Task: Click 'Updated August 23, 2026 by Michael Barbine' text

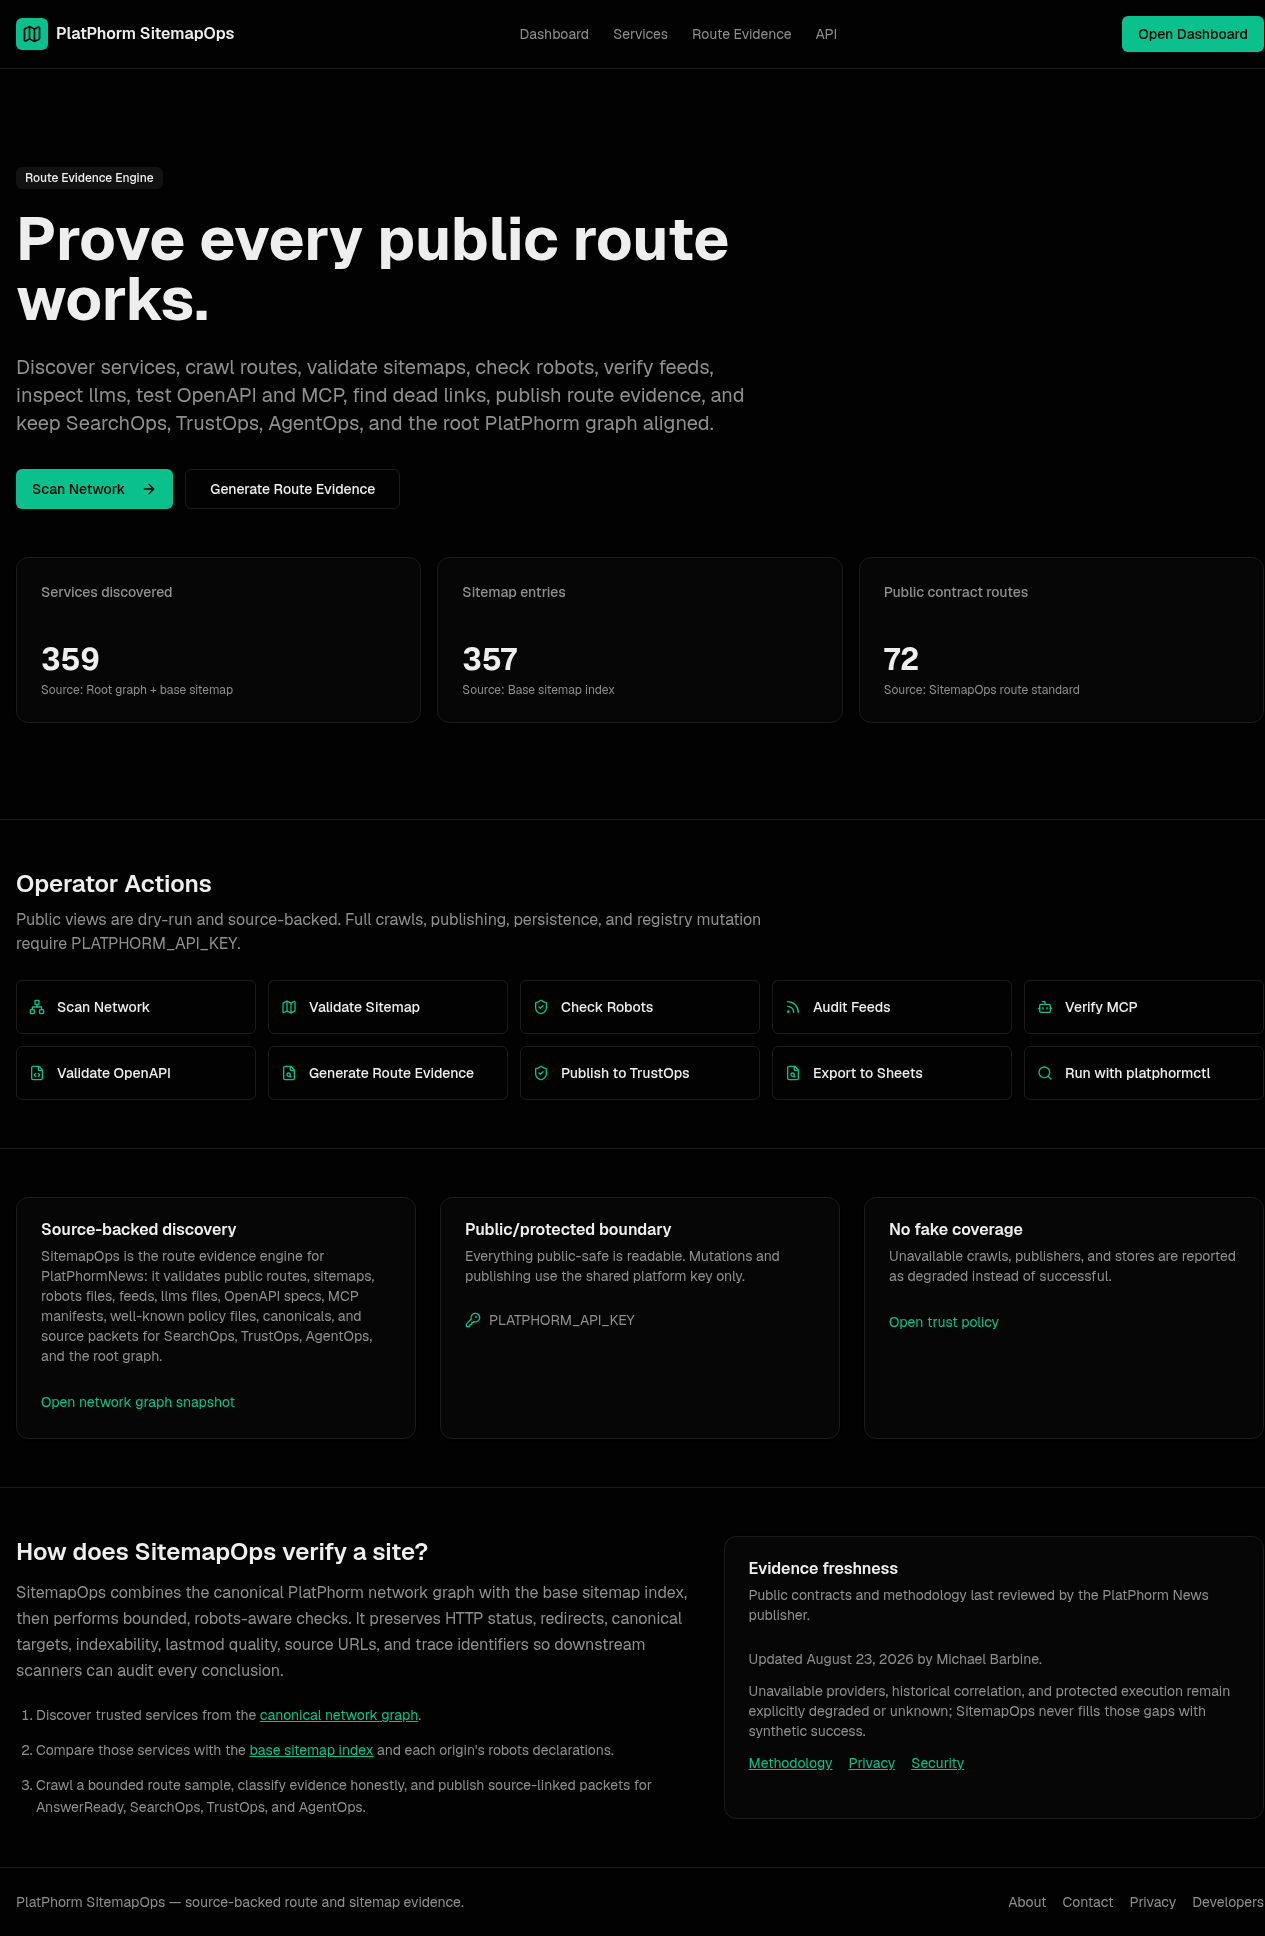Action: [895, 1659]
